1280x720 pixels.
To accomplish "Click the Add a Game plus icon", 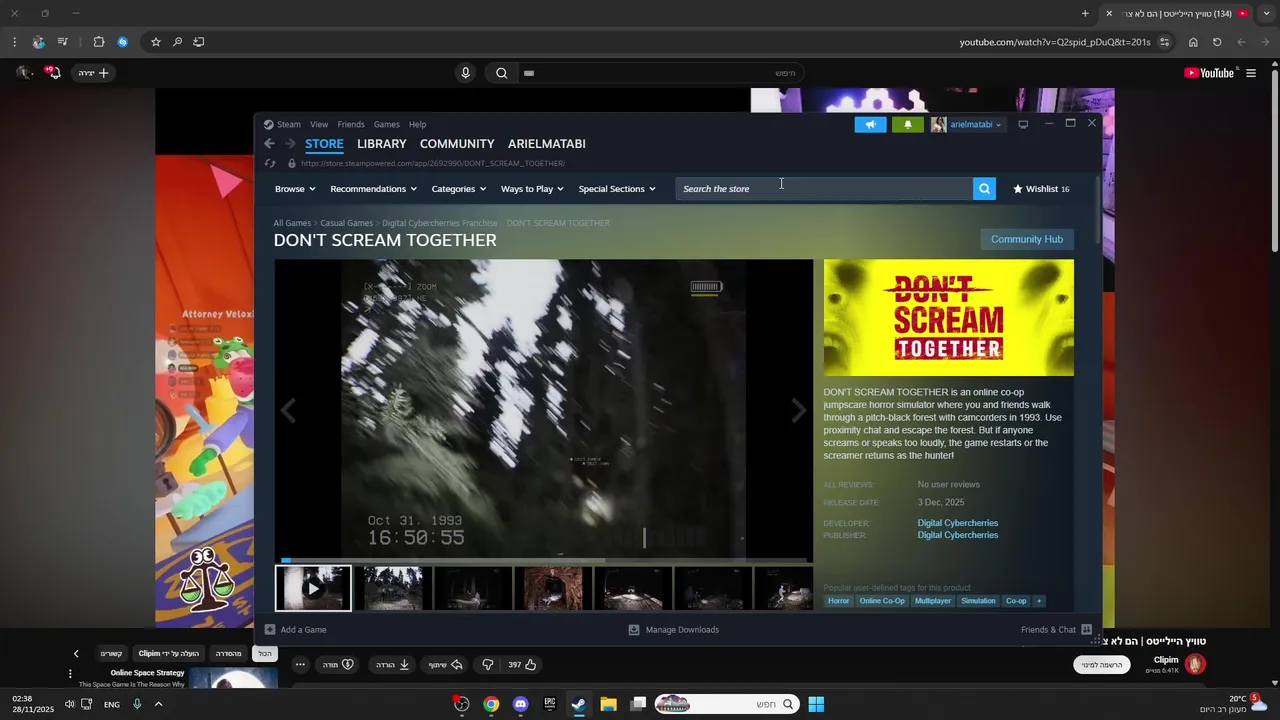I will pyautogui.click(x=270, y=630).
